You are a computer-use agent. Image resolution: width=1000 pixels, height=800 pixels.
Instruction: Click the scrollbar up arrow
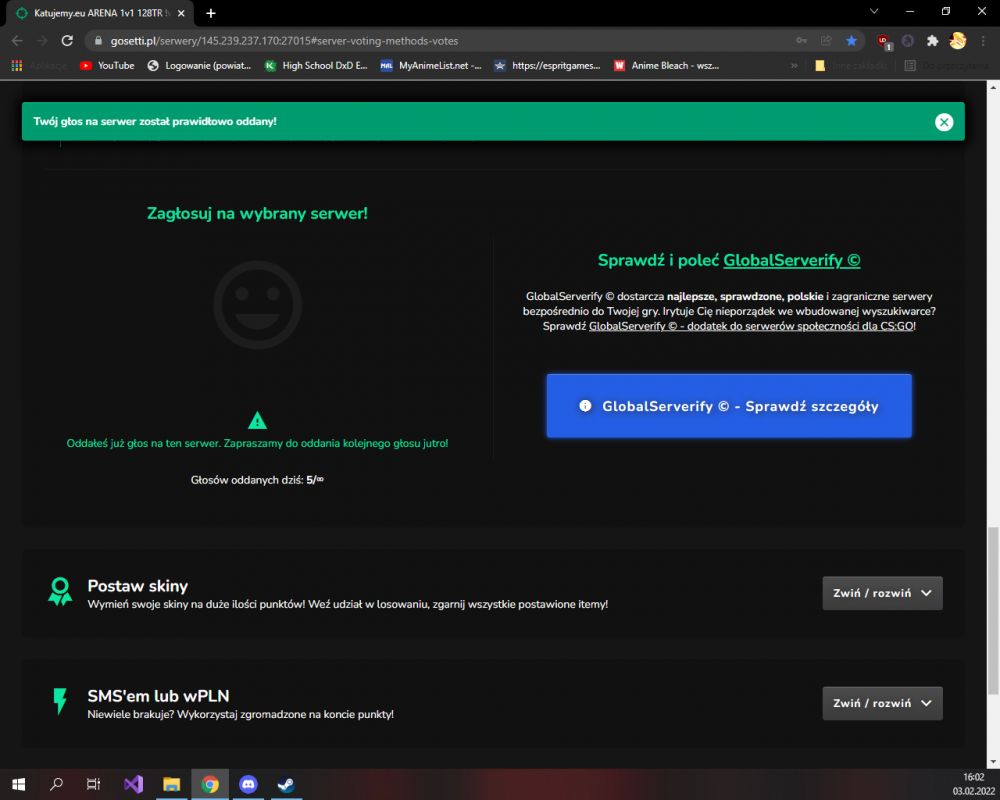993,87
